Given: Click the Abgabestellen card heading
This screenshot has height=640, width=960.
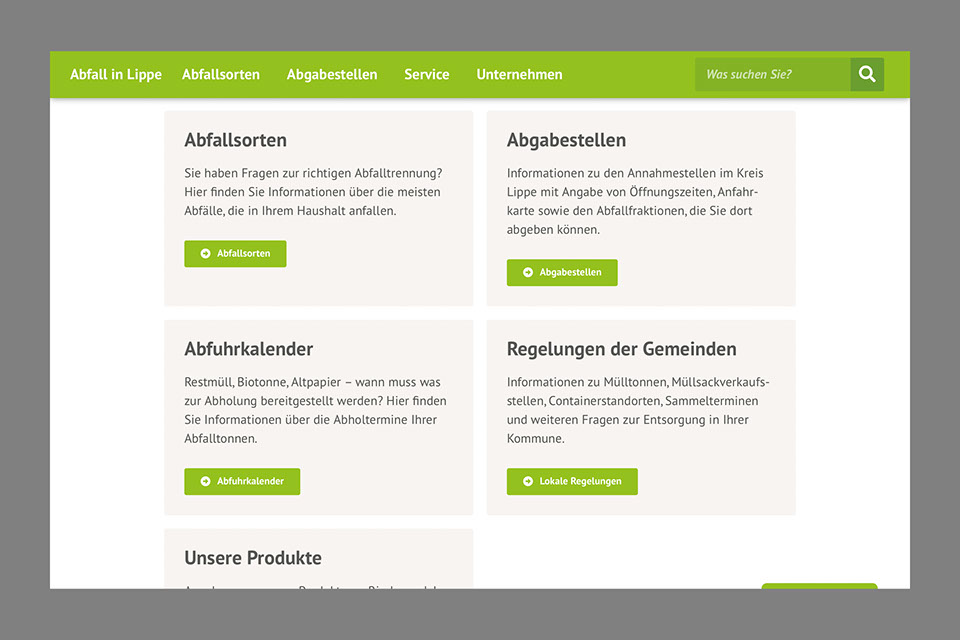Looking at the screenshot, I should (x=566, y=140).
